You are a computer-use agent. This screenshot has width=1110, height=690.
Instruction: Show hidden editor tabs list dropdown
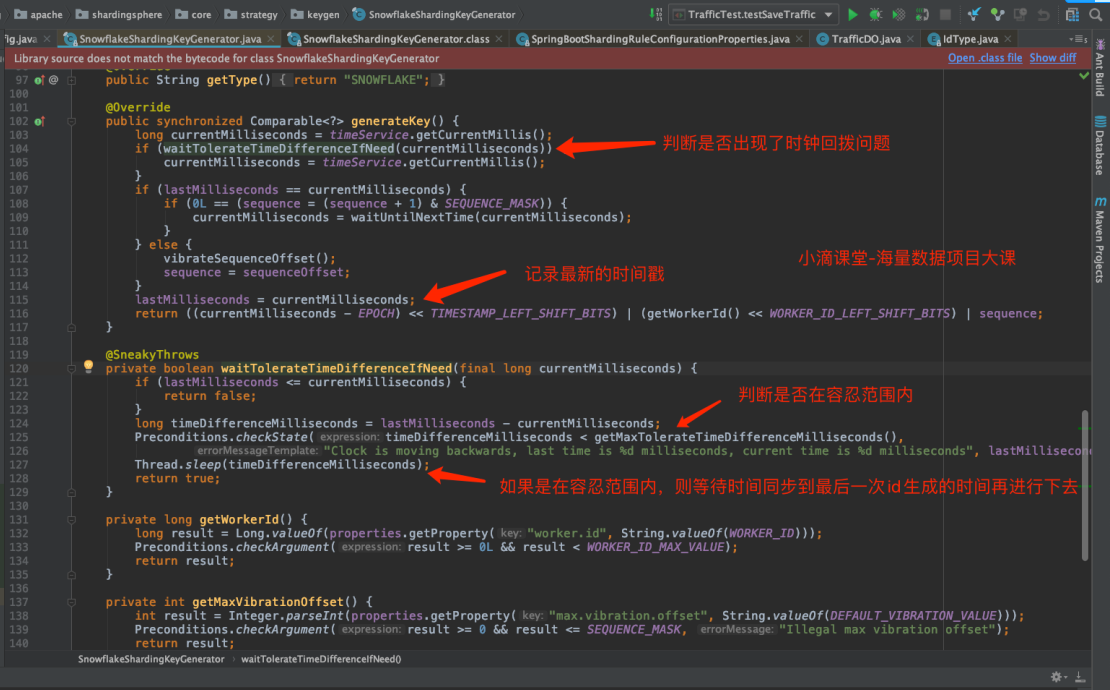1078,39
